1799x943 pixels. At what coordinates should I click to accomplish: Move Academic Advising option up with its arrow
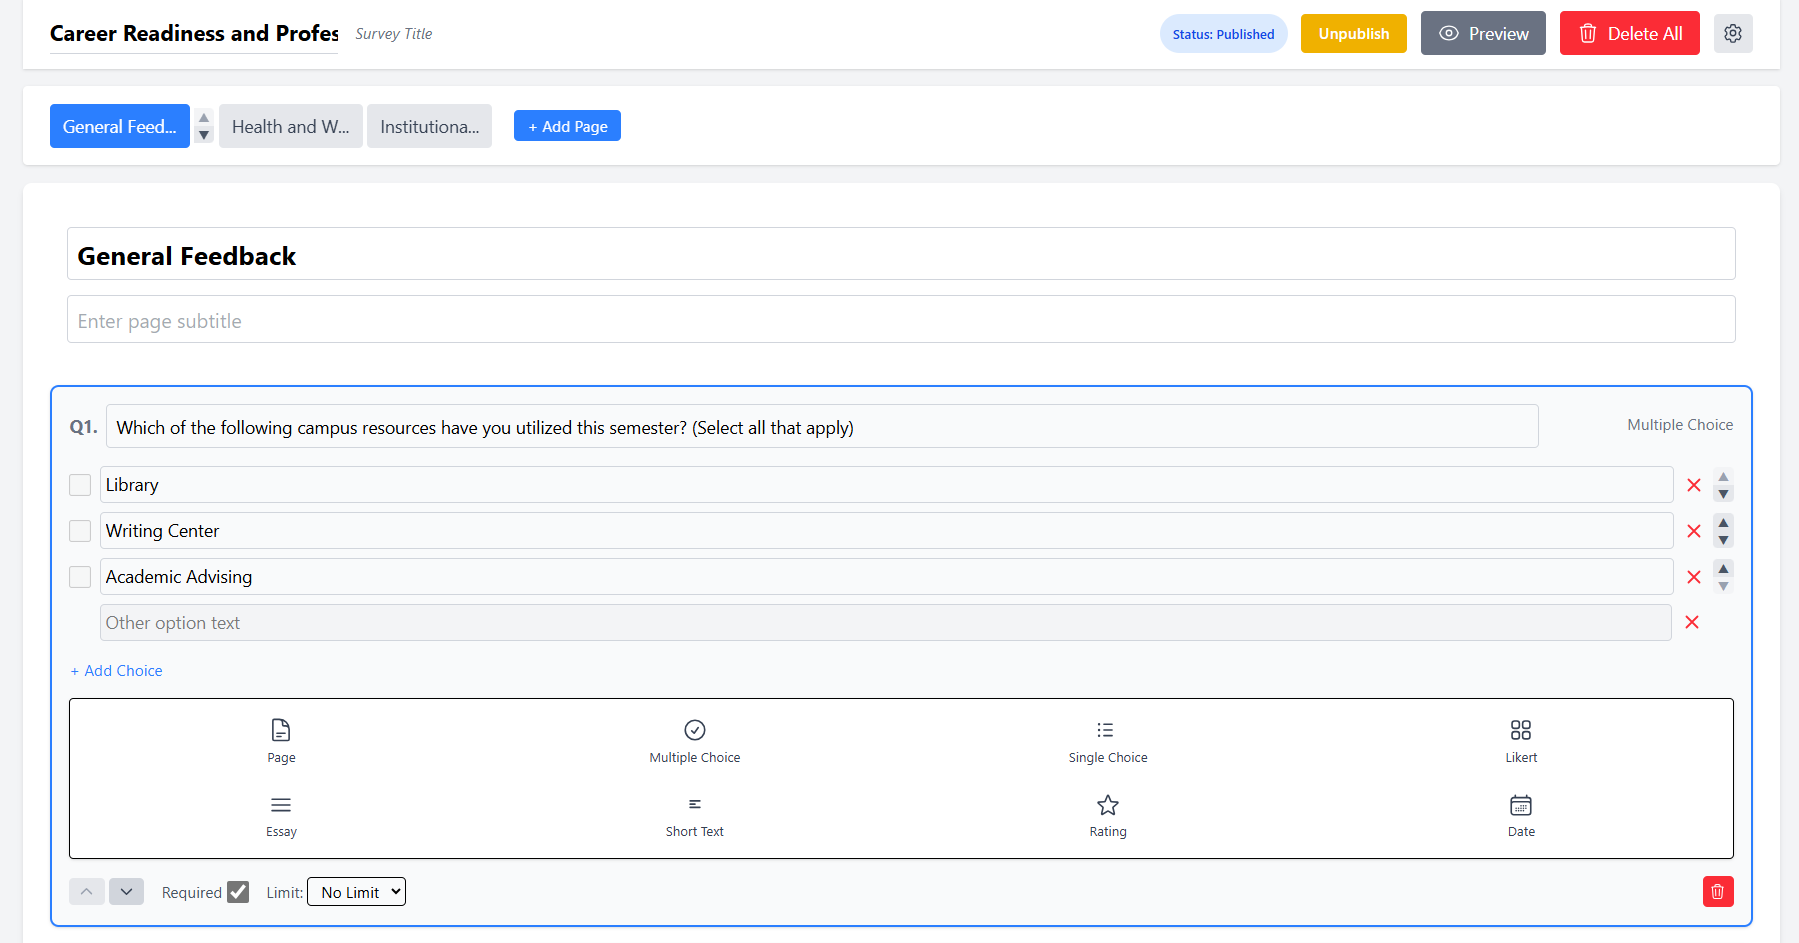click(1722, 570)
